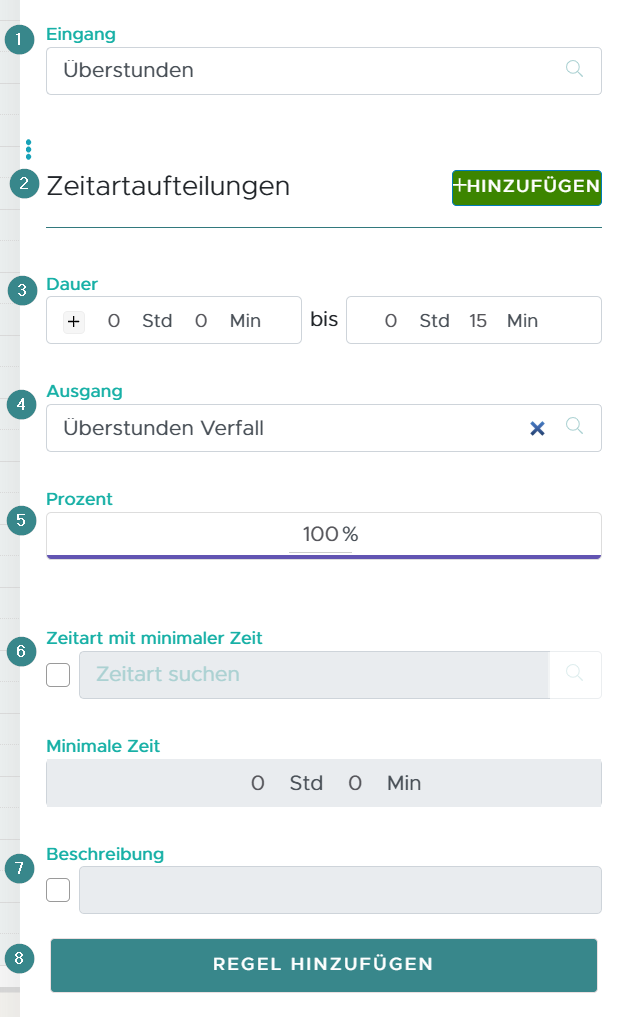Click the search icon in the Ausgang field

575,427
